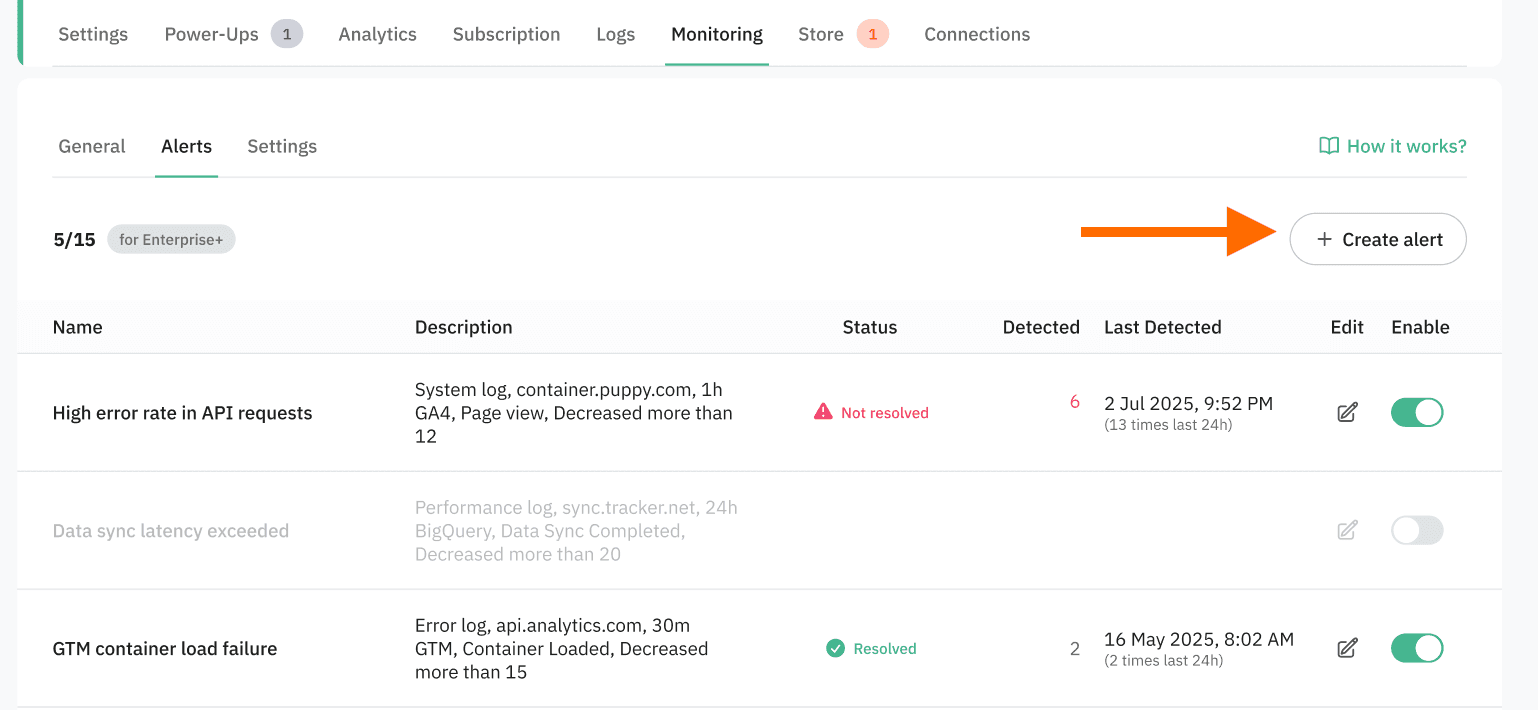Edit the GTM container load failure alert
This screenshot has width=1538, height=710.
pos(1347,648)
